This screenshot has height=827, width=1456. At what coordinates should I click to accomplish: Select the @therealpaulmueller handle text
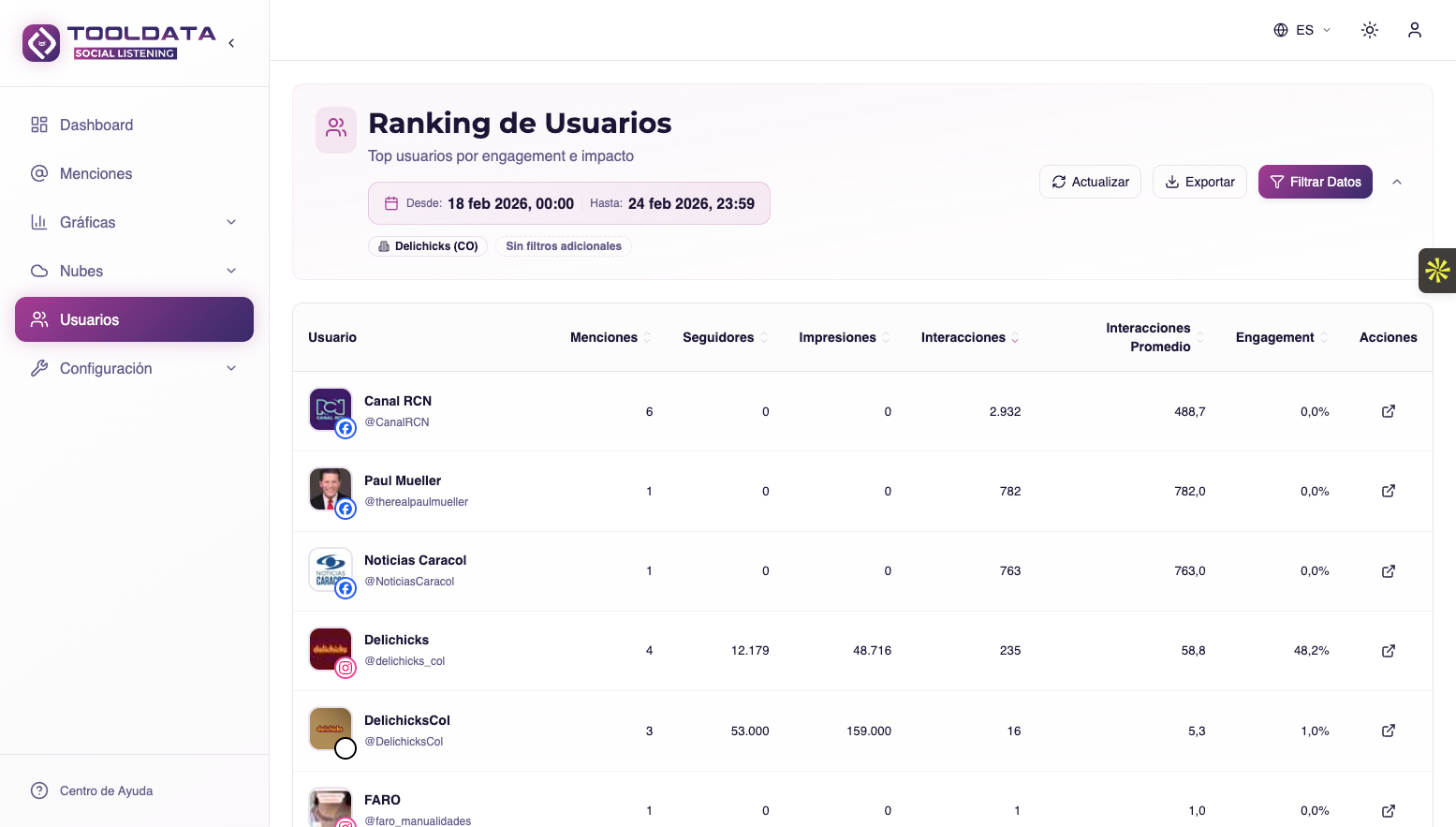[x=416, y=502]
